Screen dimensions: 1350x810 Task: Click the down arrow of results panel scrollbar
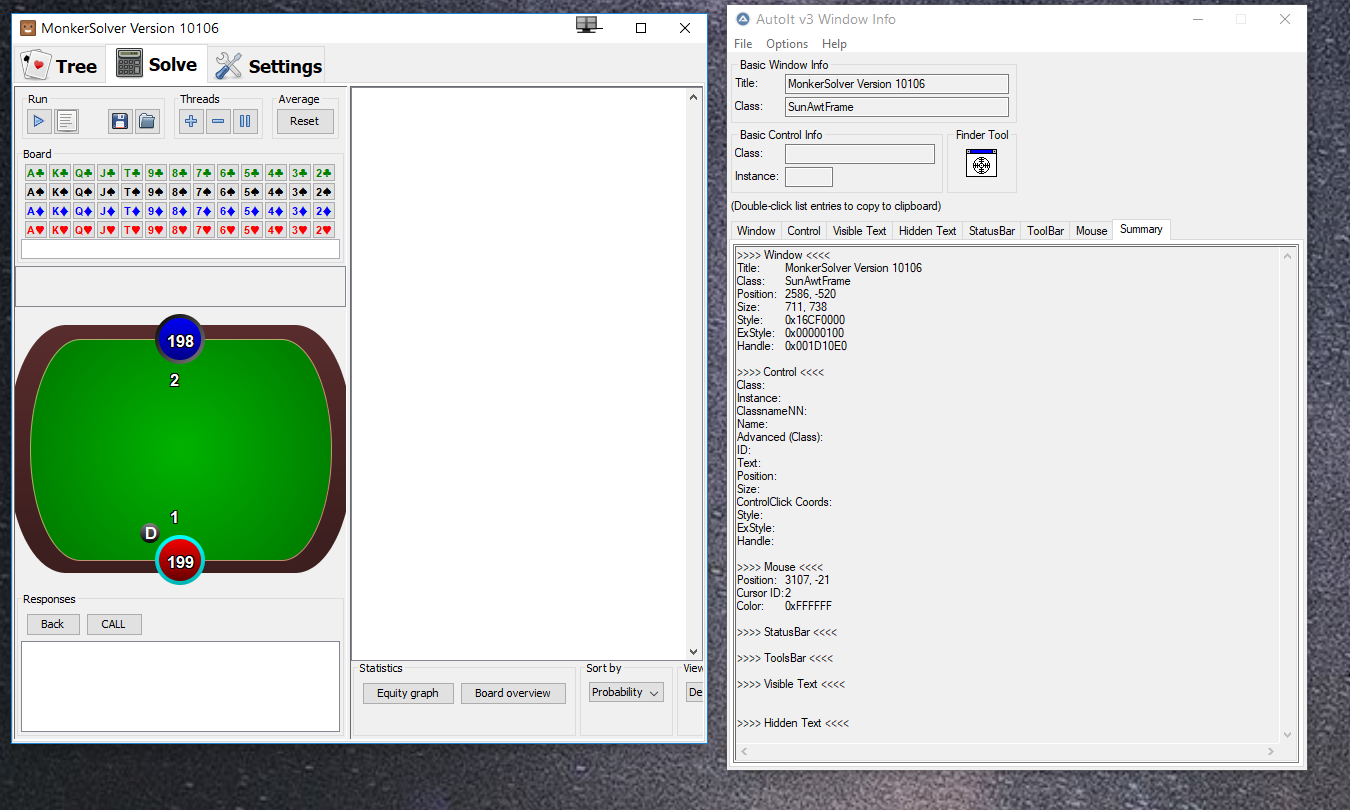[694, 651]
